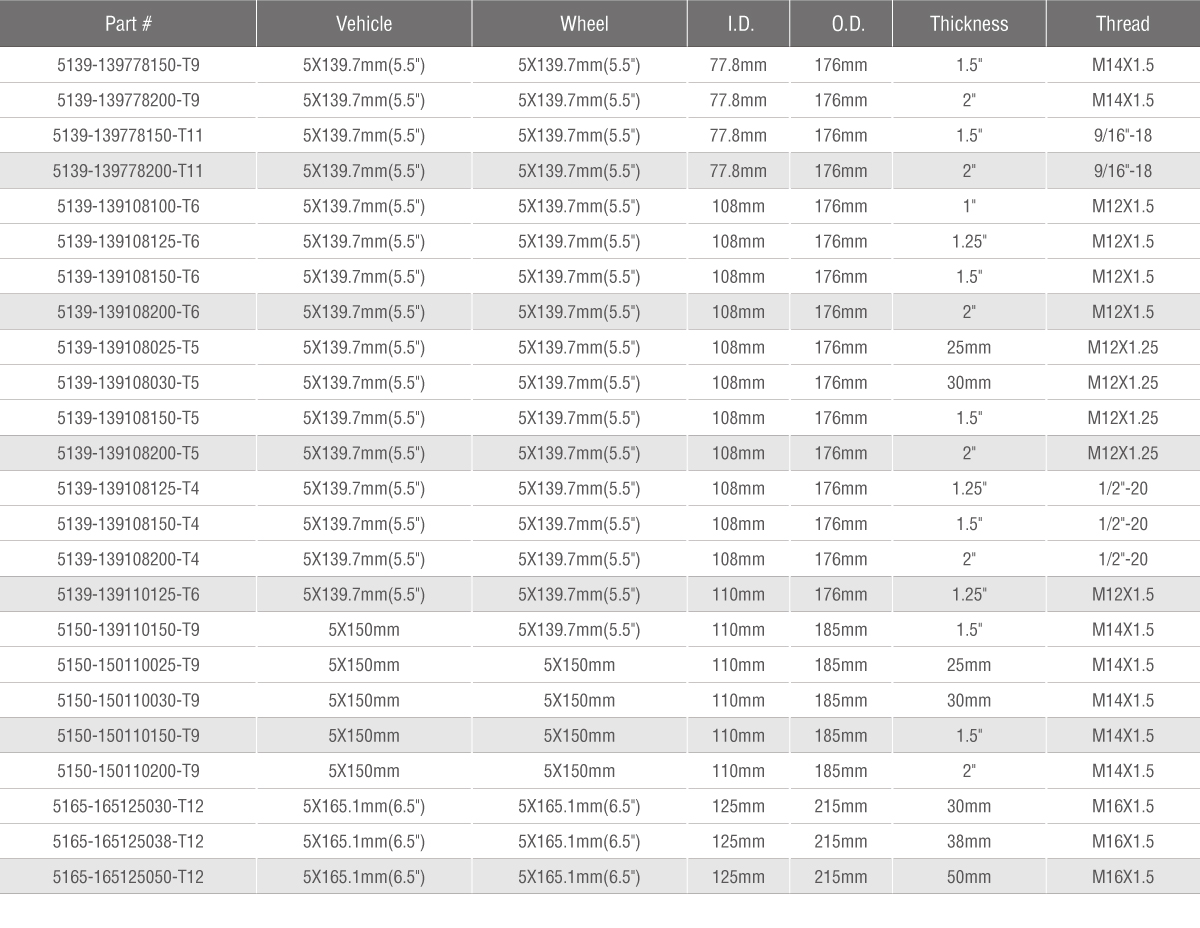Click part number 5139-139108100-T6
This screenshot has width=1200, height=928.
[x=128, y=206]
